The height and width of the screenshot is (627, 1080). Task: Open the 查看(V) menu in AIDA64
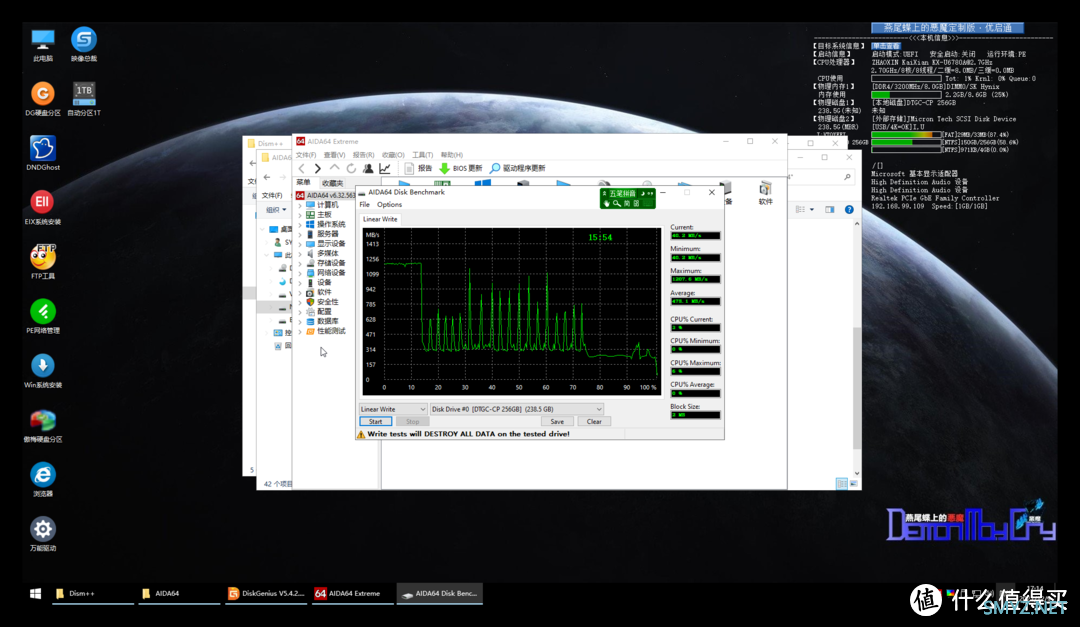tap(335, 155)
